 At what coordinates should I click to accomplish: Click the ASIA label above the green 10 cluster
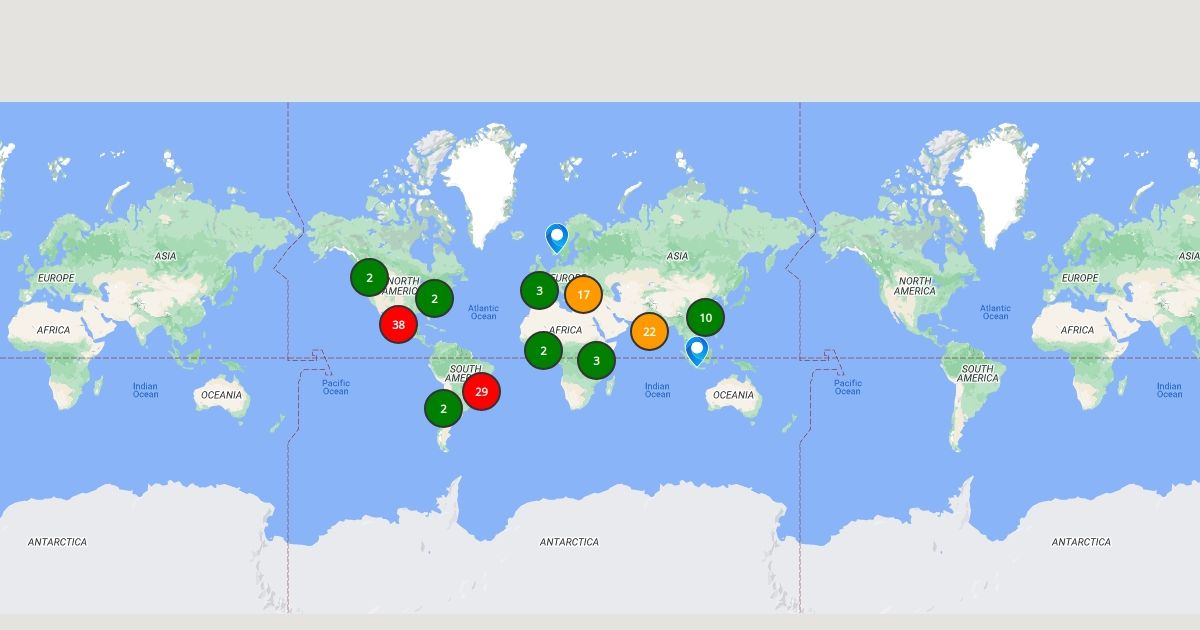[677, 256]
